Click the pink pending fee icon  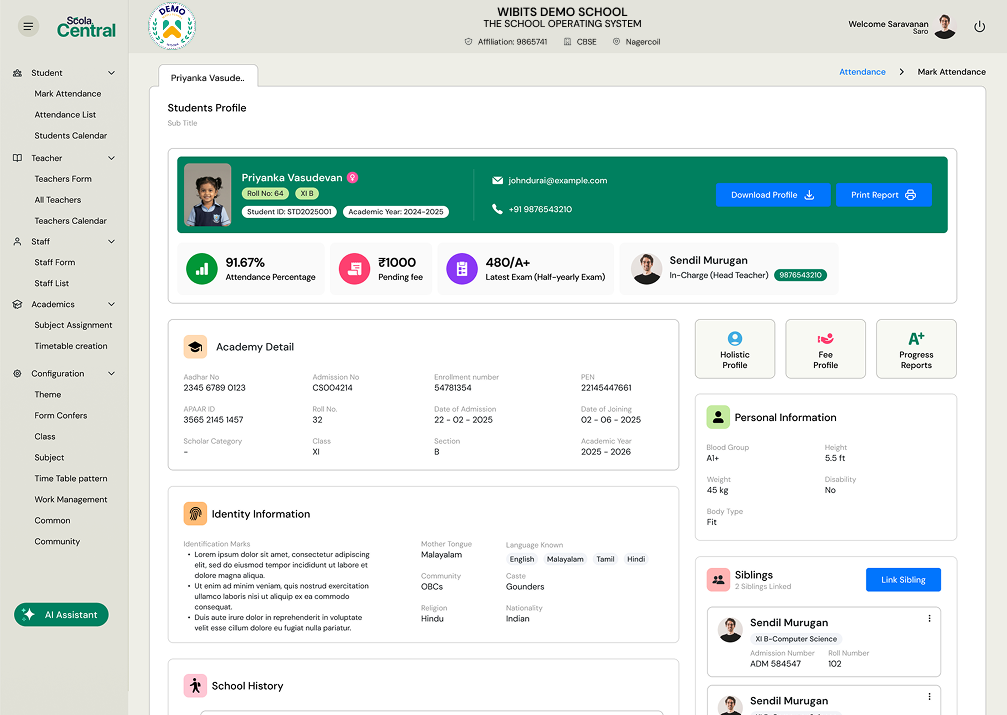354,269
